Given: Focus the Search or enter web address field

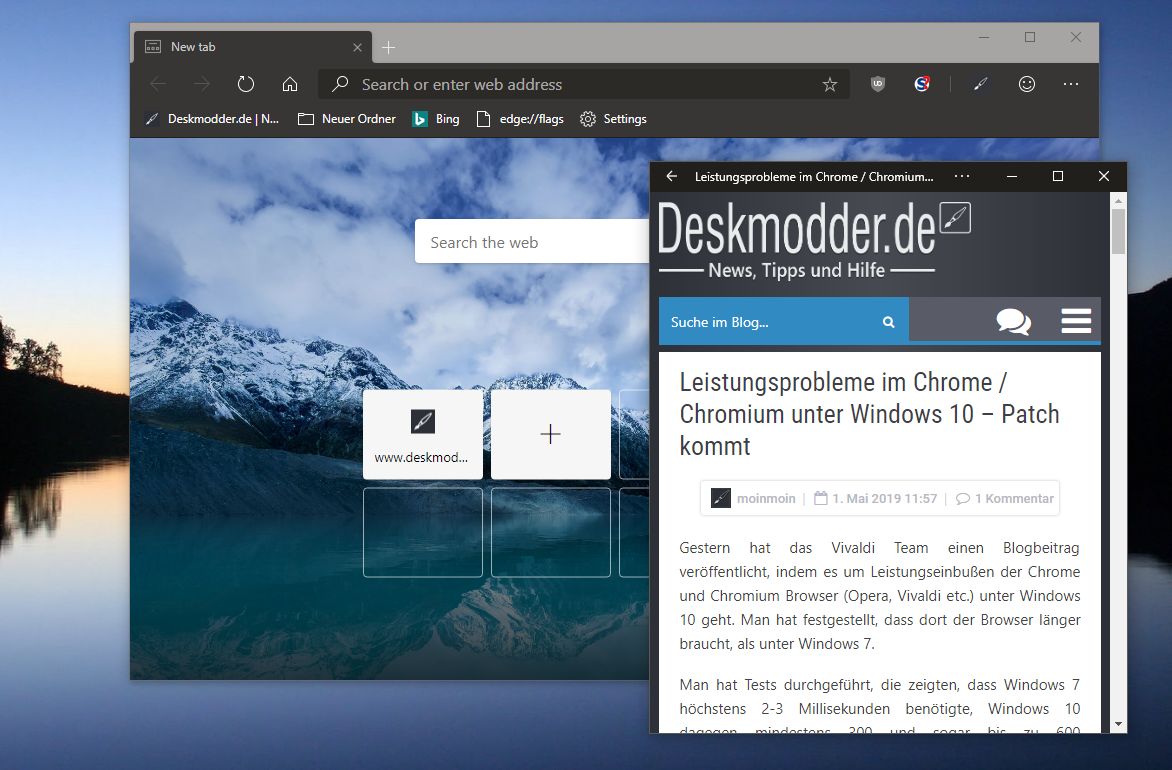Looking at the screenshot, I should pos(584,84).
